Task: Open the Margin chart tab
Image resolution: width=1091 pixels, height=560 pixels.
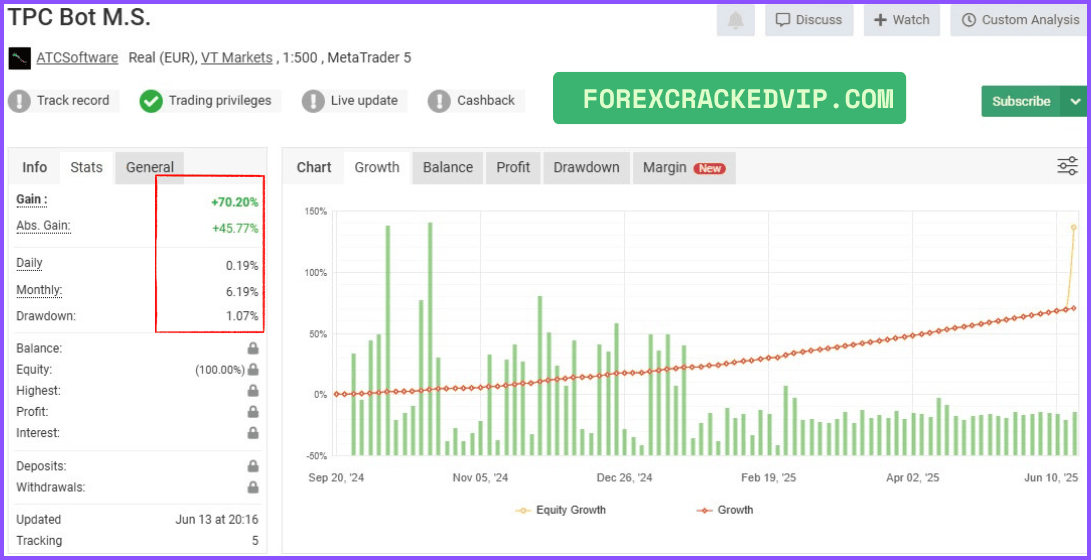Action: tap(684, 168)
